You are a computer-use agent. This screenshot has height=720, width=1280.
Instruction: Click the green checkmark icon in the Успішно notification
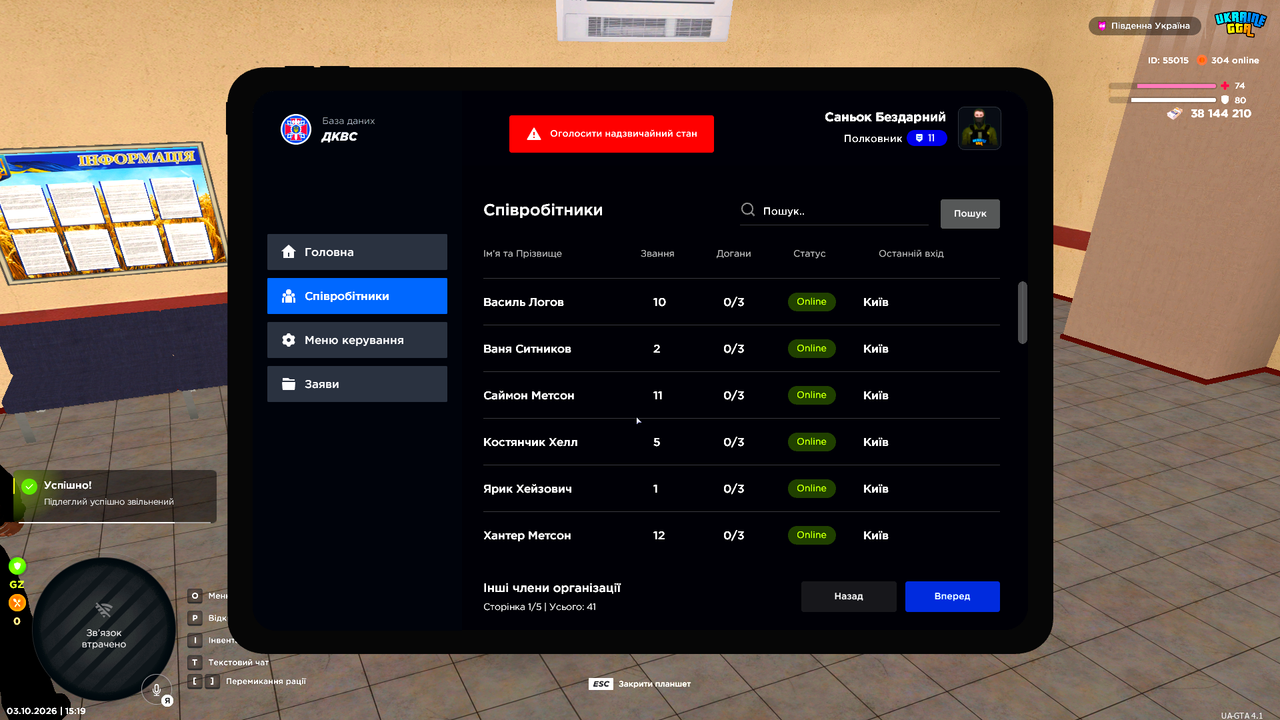pos(29,486)
